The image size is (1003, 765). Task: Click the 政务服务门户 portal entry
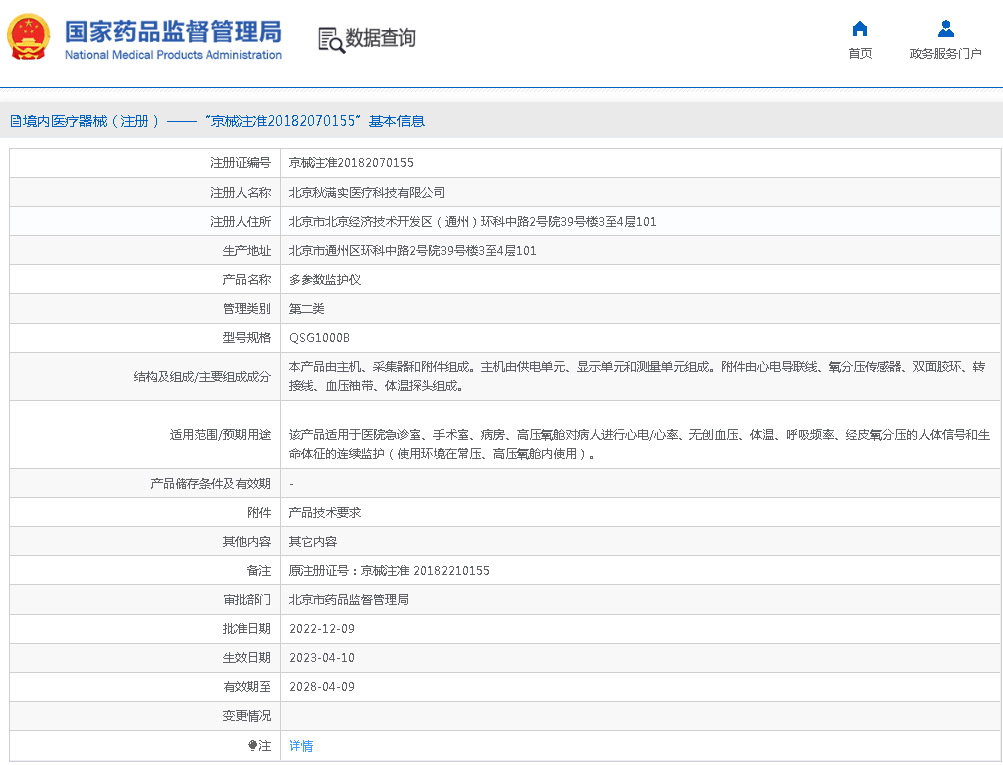click(944, 55)
